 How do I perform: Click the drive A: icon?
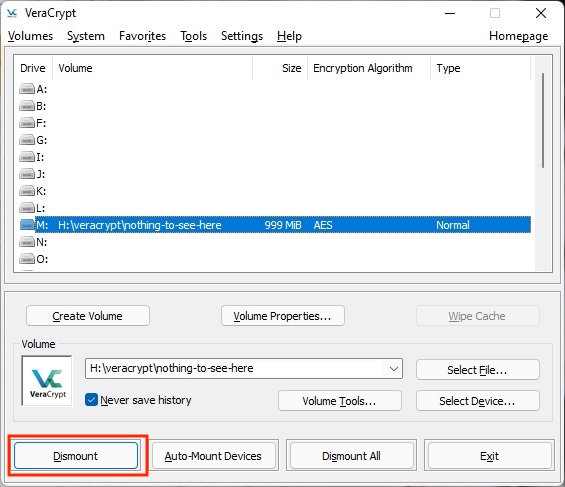(x=27, y=89)
